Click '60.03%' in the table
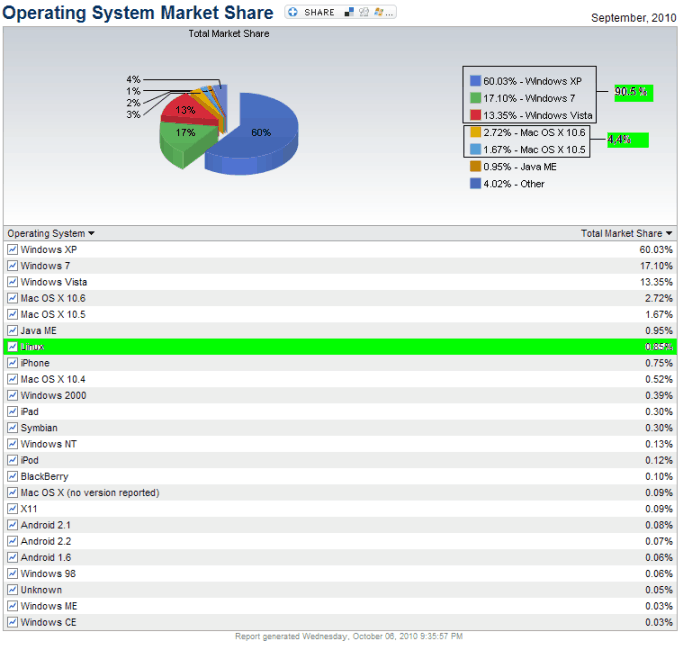Image resolution: width=694 pixels, height=650 pixels. click(656, 250)
